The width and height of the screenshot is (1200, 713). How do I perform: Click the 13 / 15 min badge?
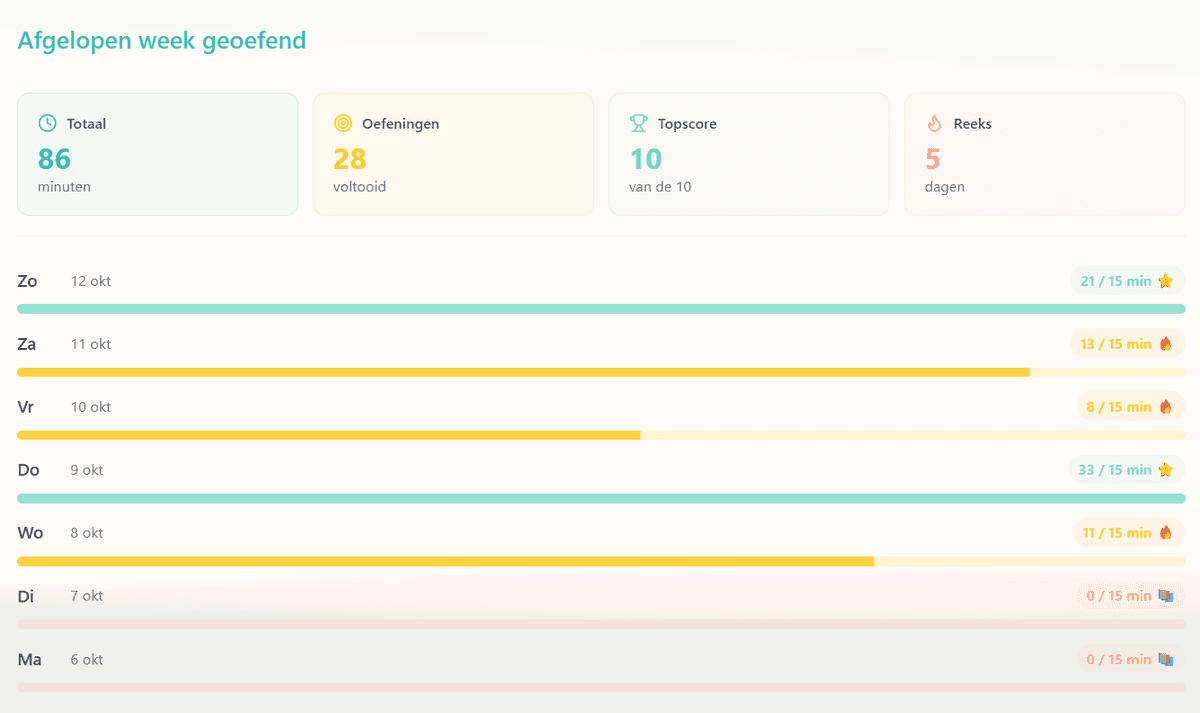[1126, 344]
